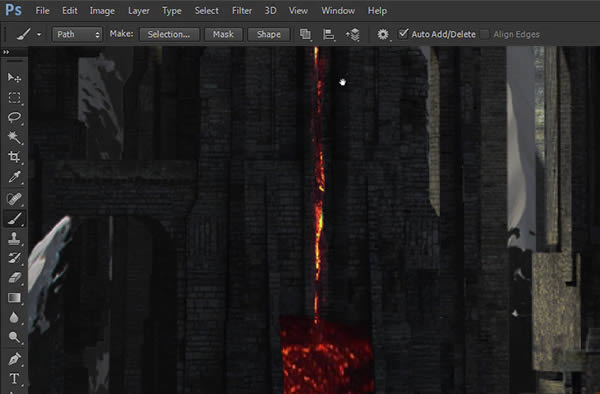The height and width of the screenshot is (394, 600).
Task: Expand the toolbox double-arrow
Action: pos(6,52)
